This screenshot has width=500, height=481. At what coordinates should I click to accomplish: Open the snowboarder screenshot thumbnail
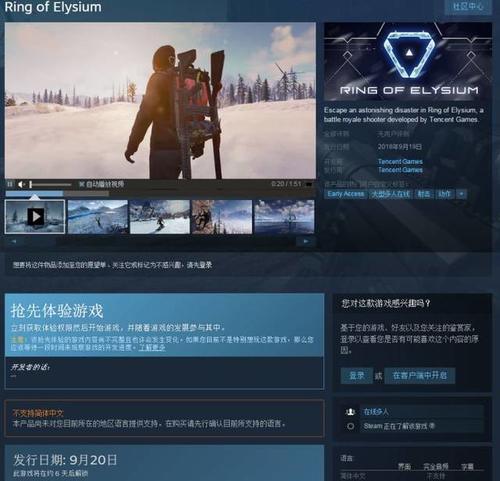(x=160, y=217)
